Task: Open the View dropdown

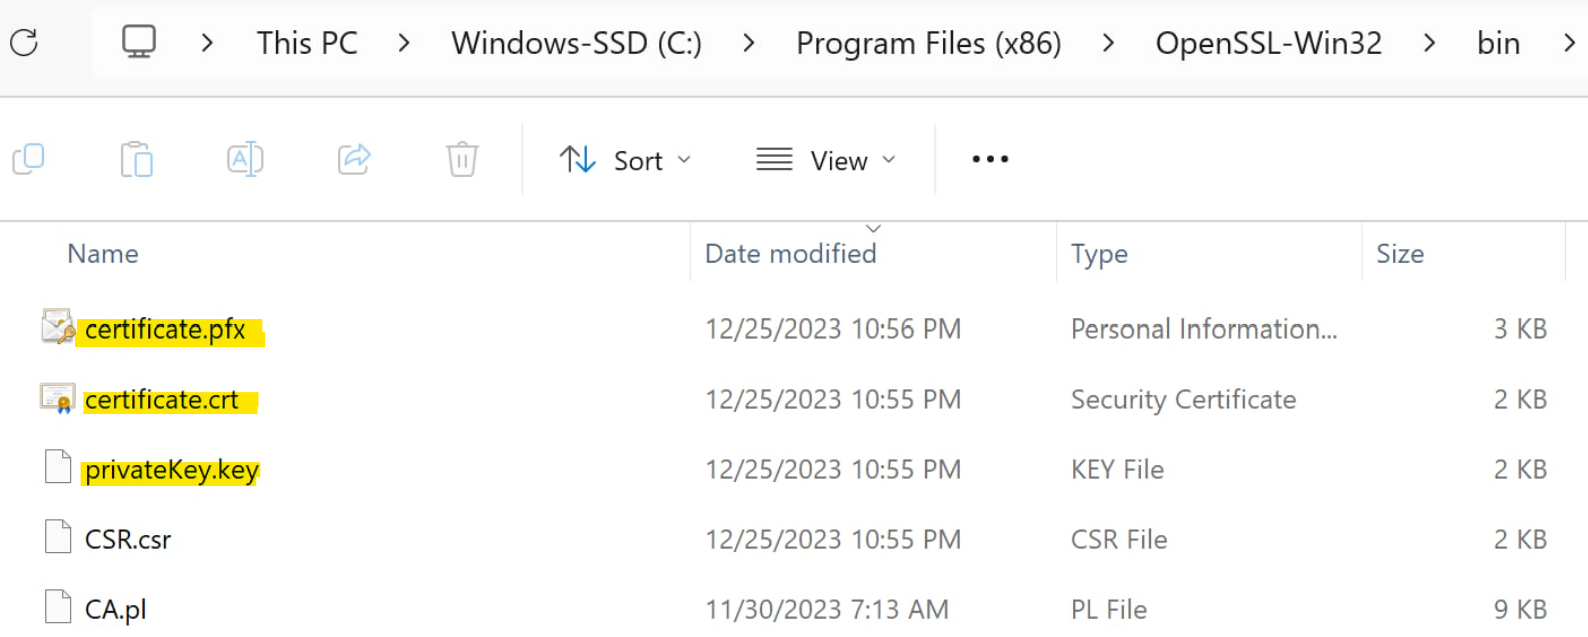Action: (x=826, y=159)
